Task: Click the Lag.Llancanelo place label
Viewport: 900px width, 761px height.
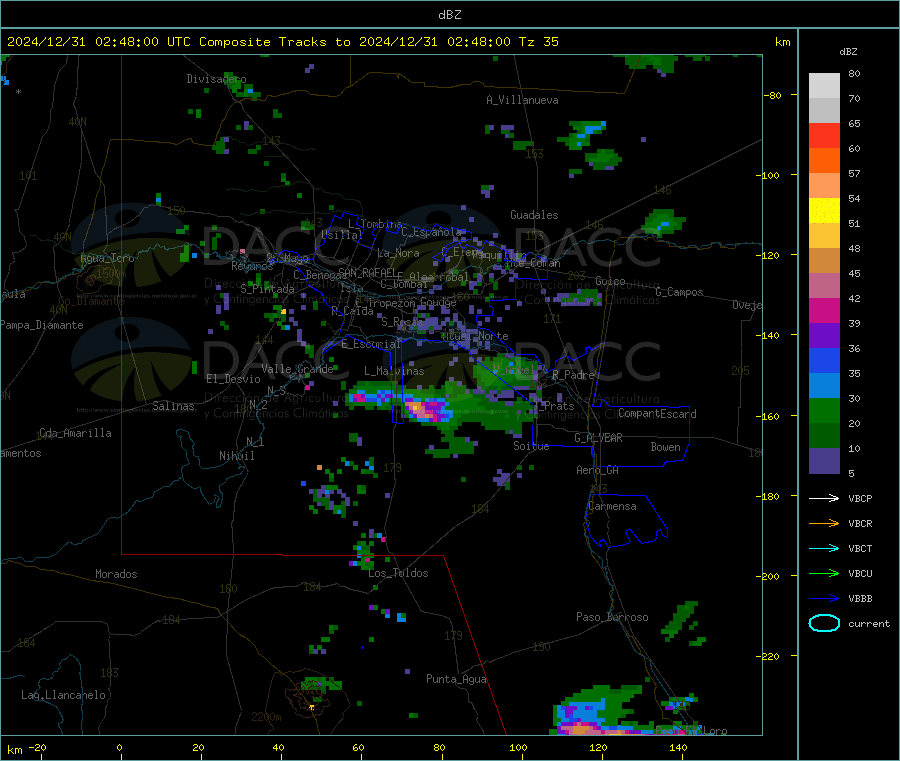Action: point(63,695)
